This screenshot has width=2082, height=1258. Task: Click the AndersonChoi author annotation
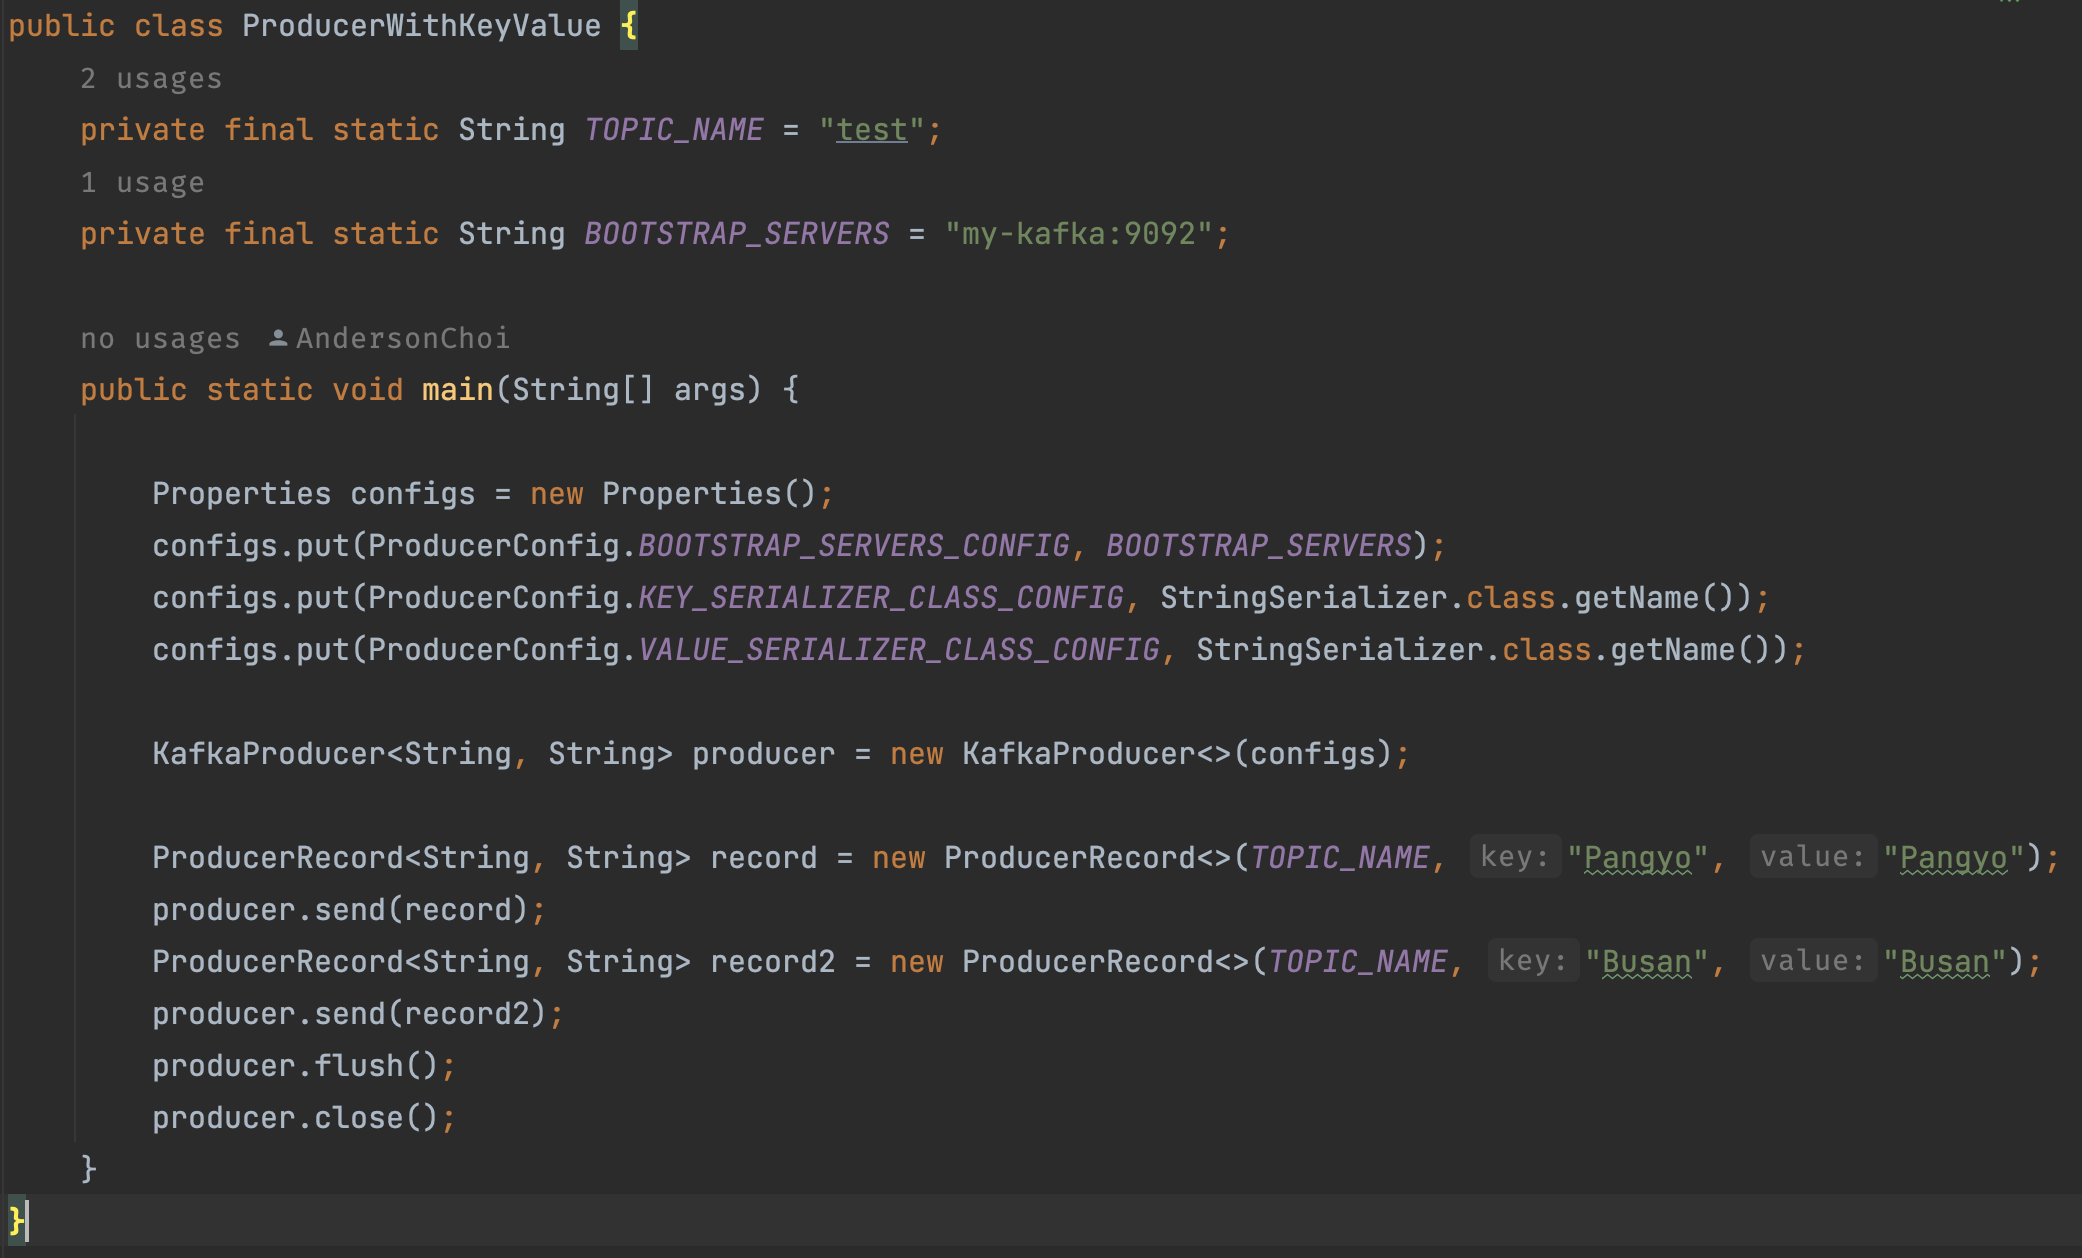(x=403, y=339)
